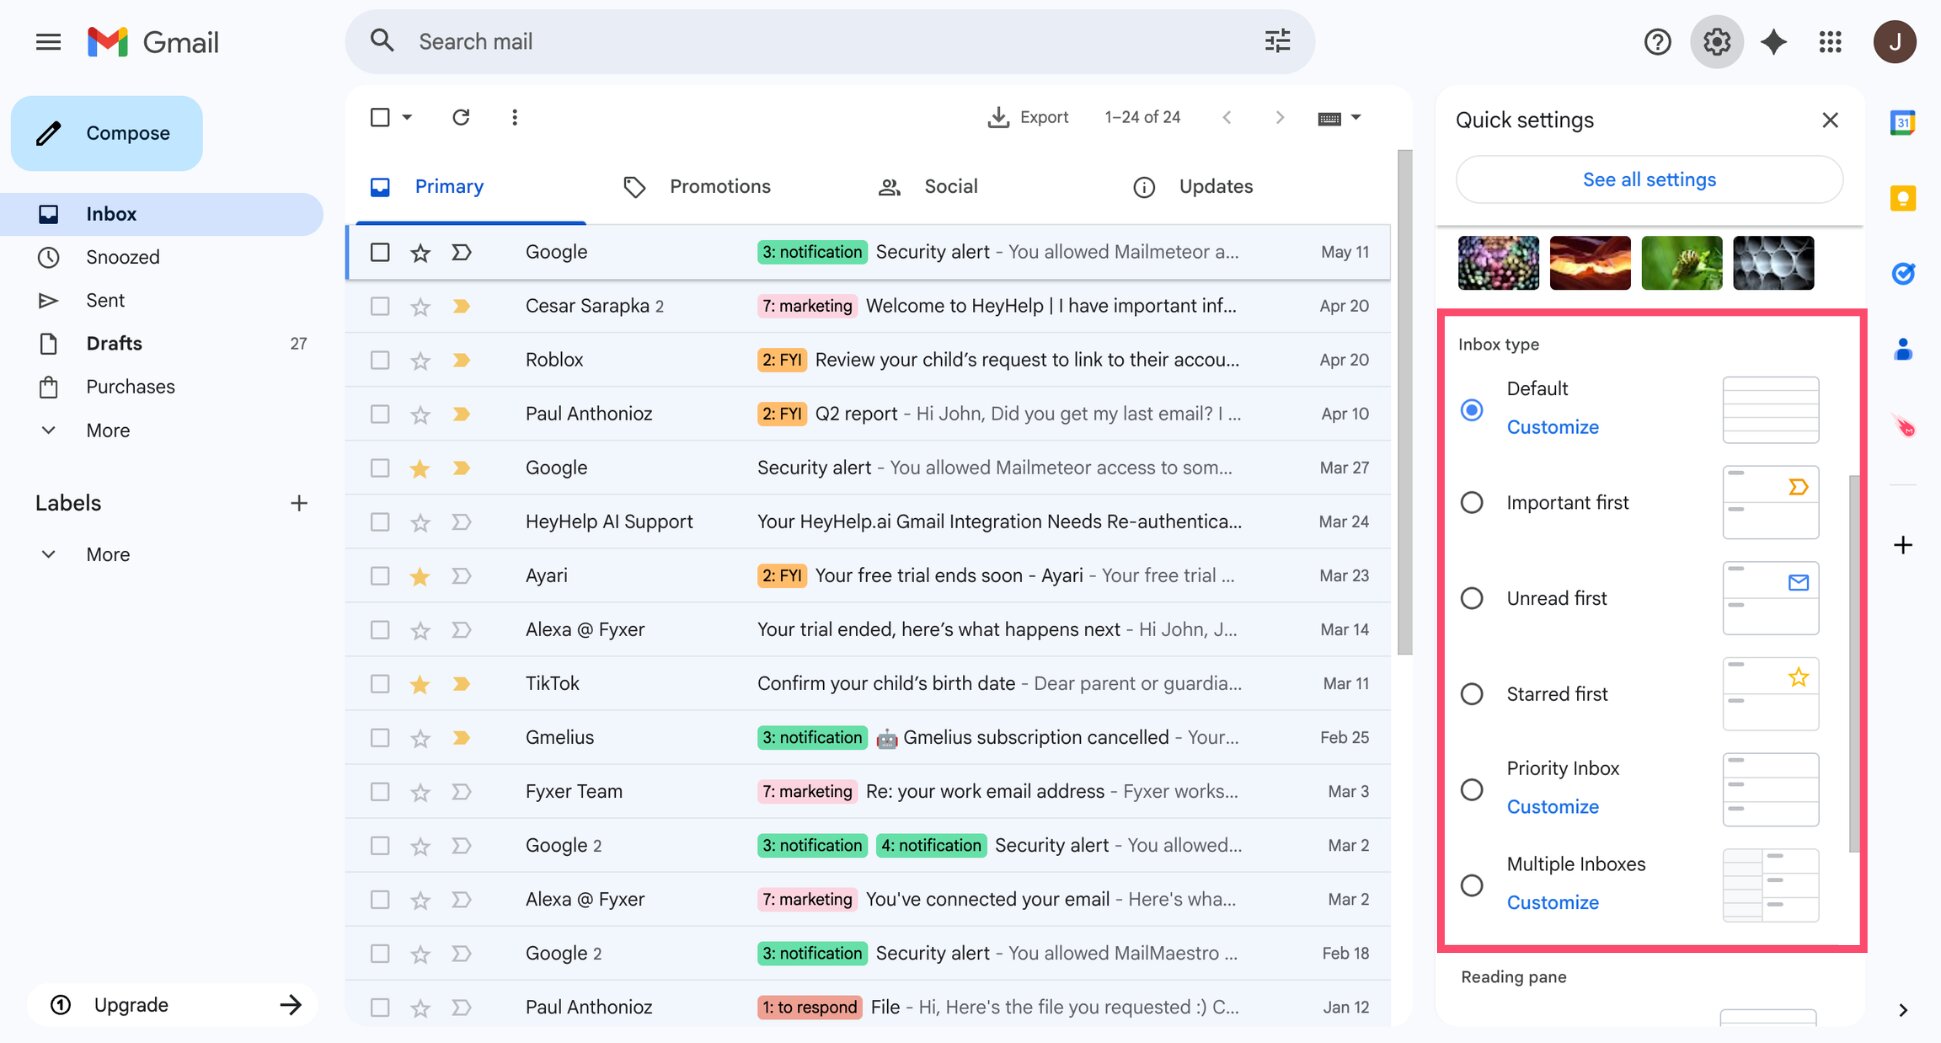Choose Starred first inbox type
Image resolution: width=1941 pixels, height=1043 pixels.
(1472, 694)
